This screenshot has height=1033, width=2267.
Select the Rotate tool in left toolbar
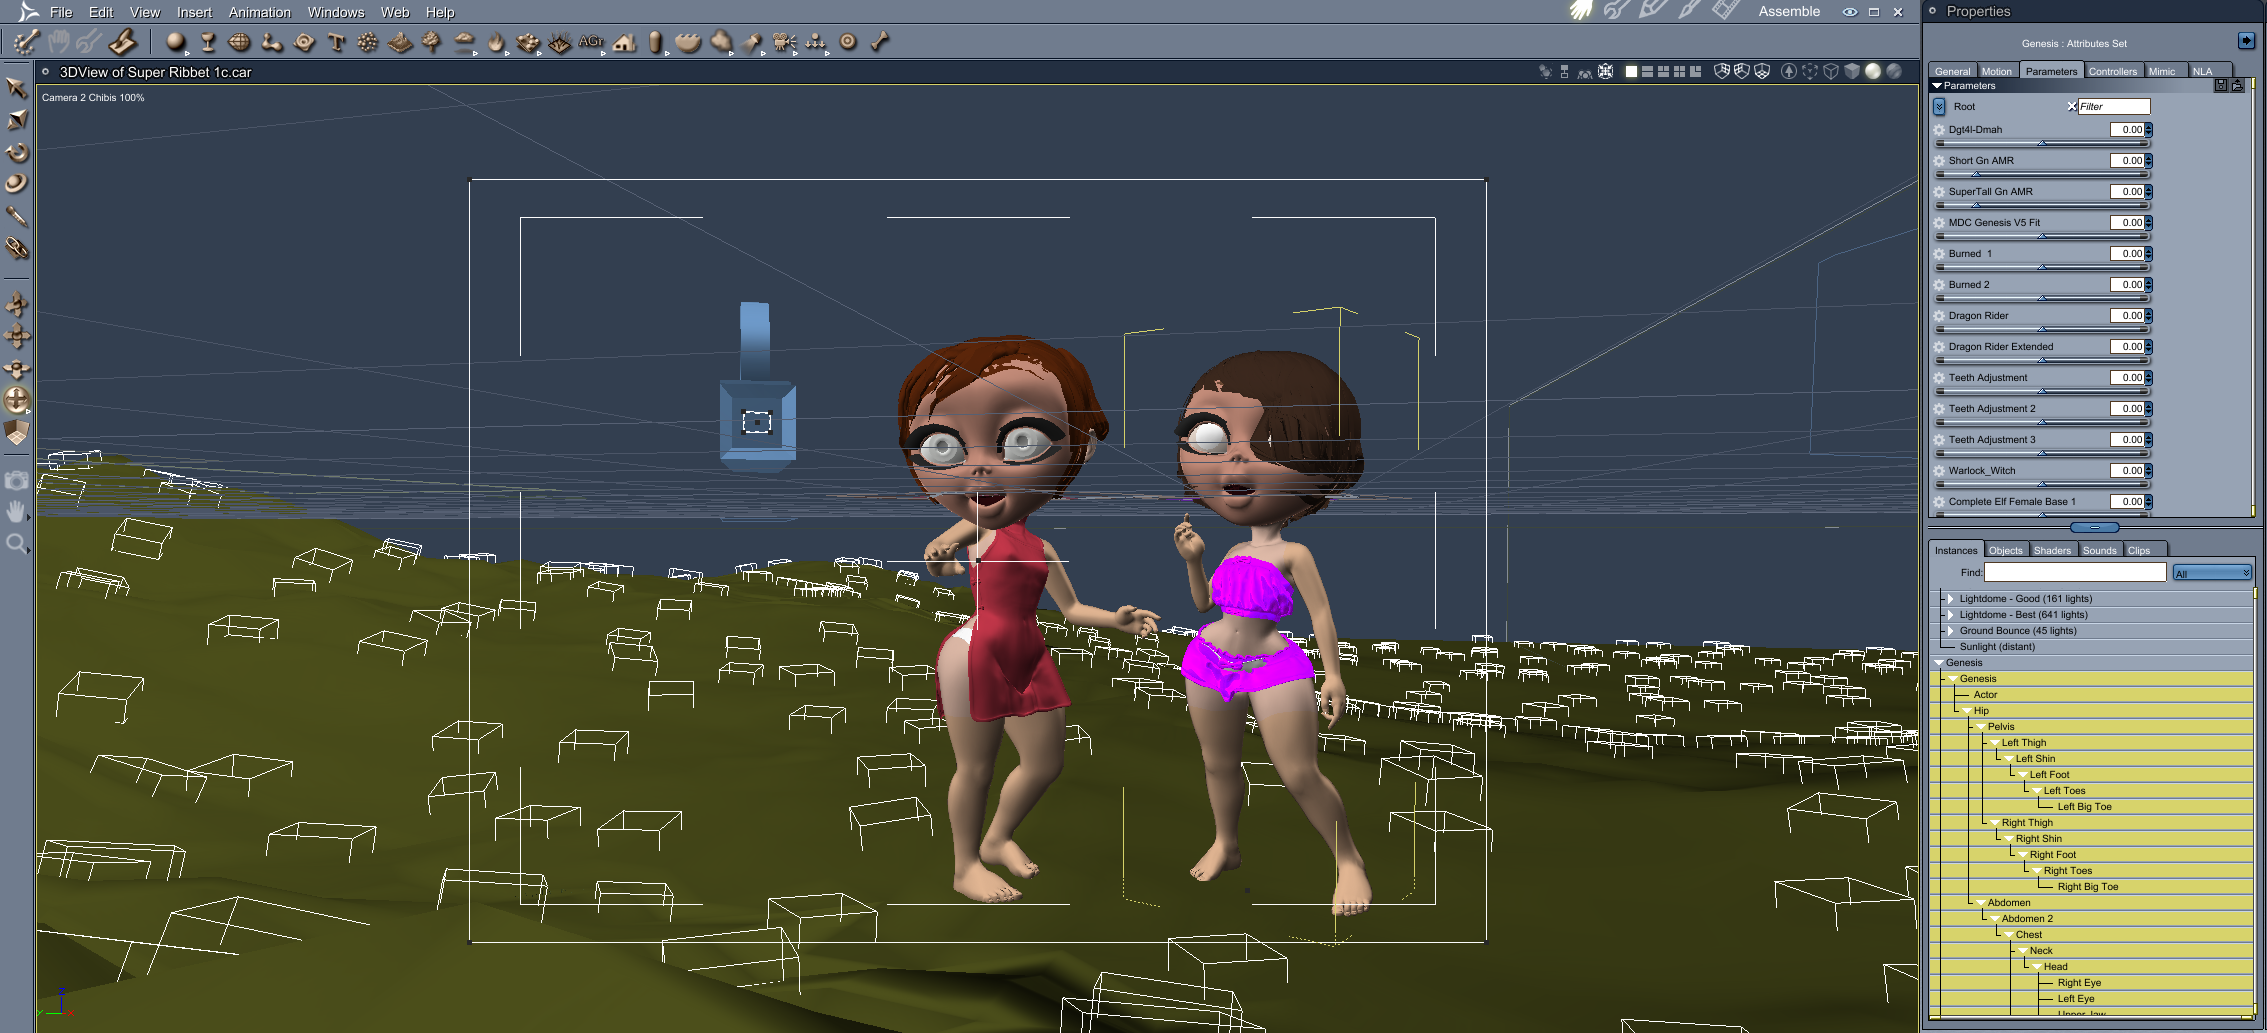16,152
